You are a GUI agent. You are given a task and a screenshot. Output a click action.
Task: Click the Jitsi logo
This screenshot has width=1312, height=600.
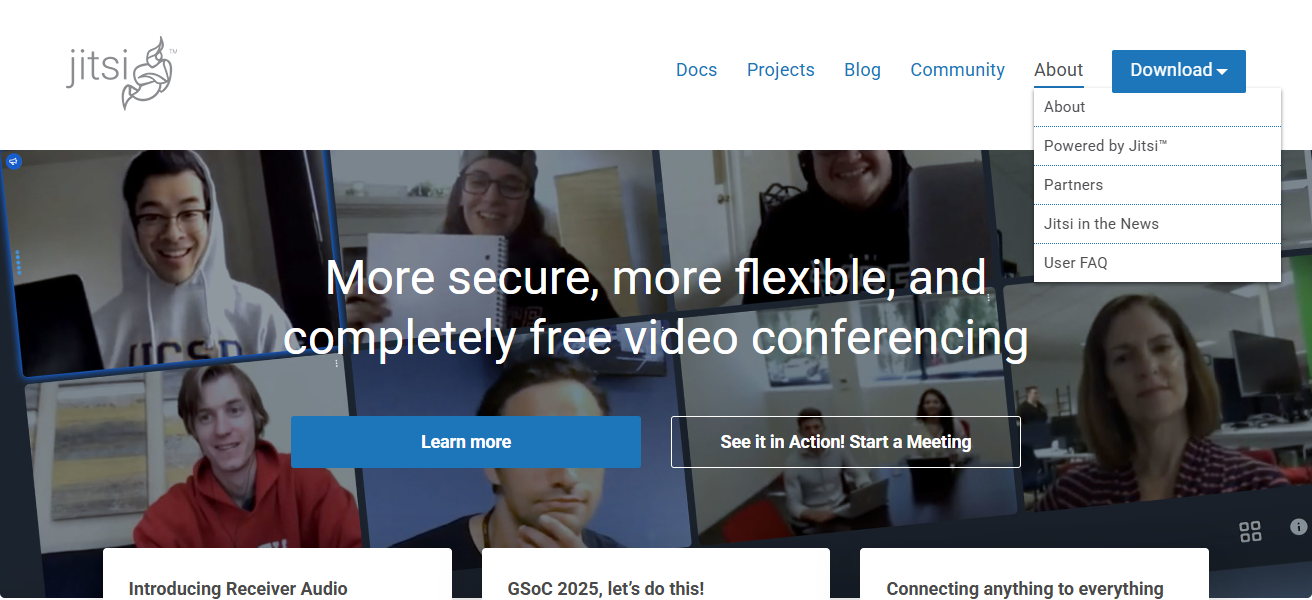122,73
